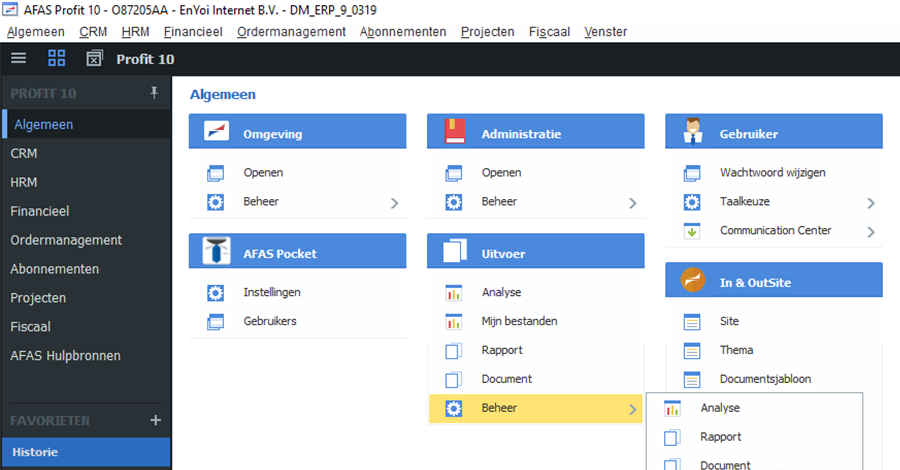Click the list icon beside Site

[x=692, y=321]
